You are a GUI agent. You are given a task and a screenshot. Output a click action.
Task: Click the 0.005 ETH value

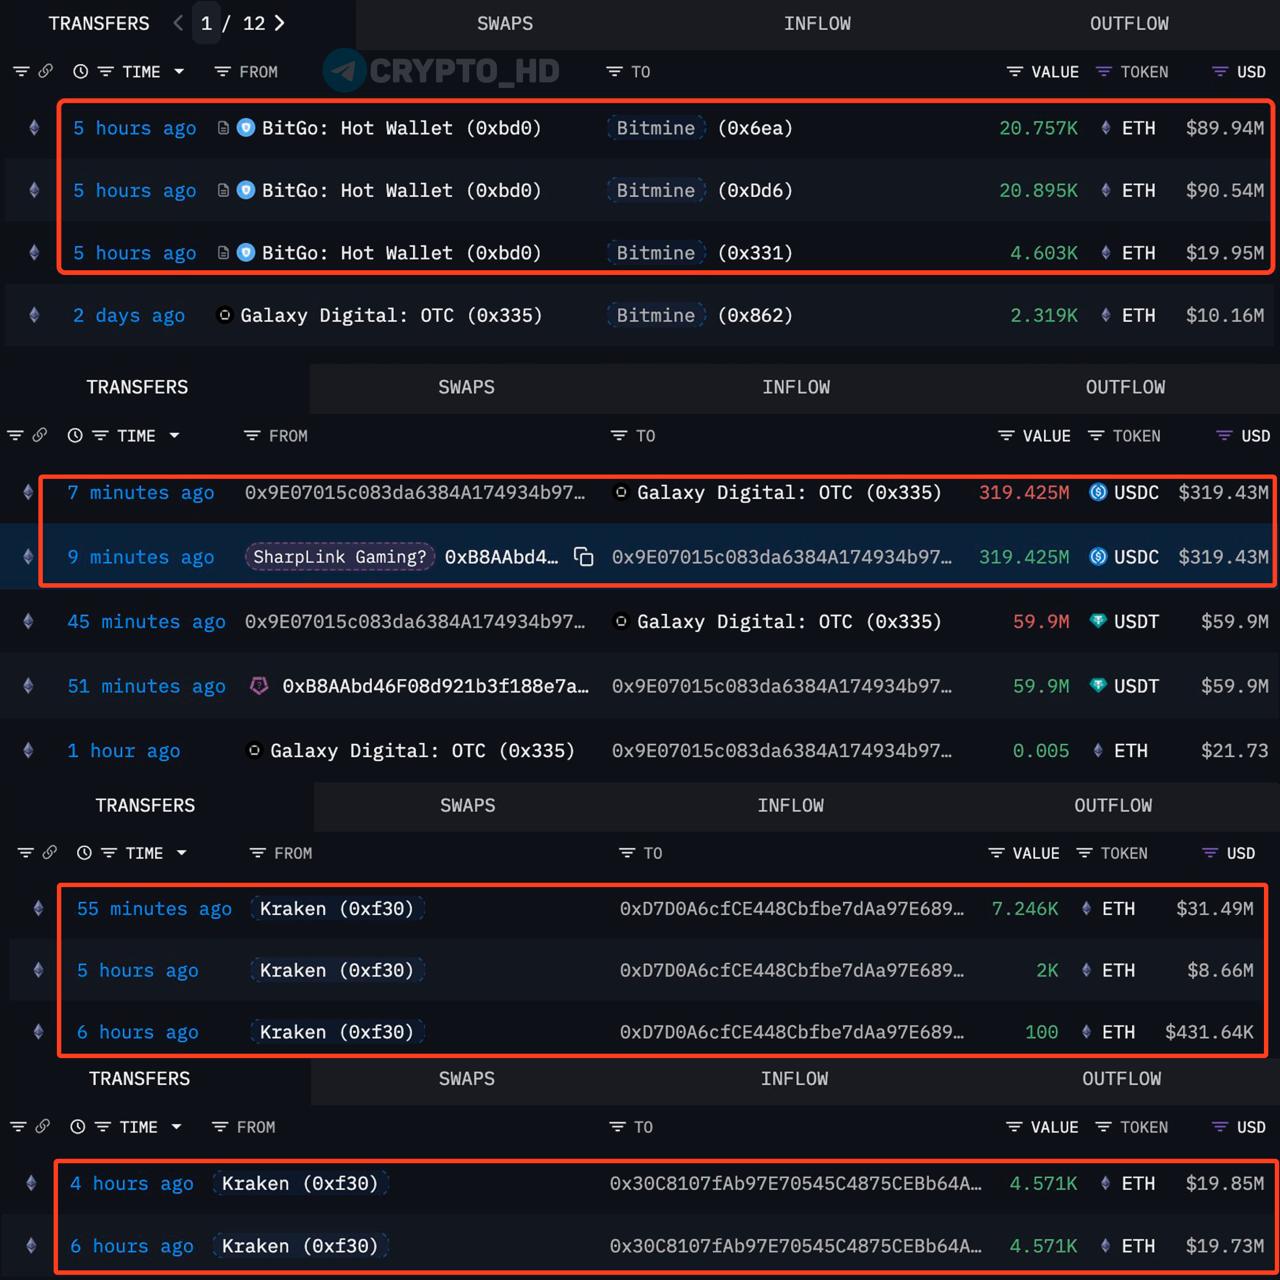click(x=1041, y=750)
